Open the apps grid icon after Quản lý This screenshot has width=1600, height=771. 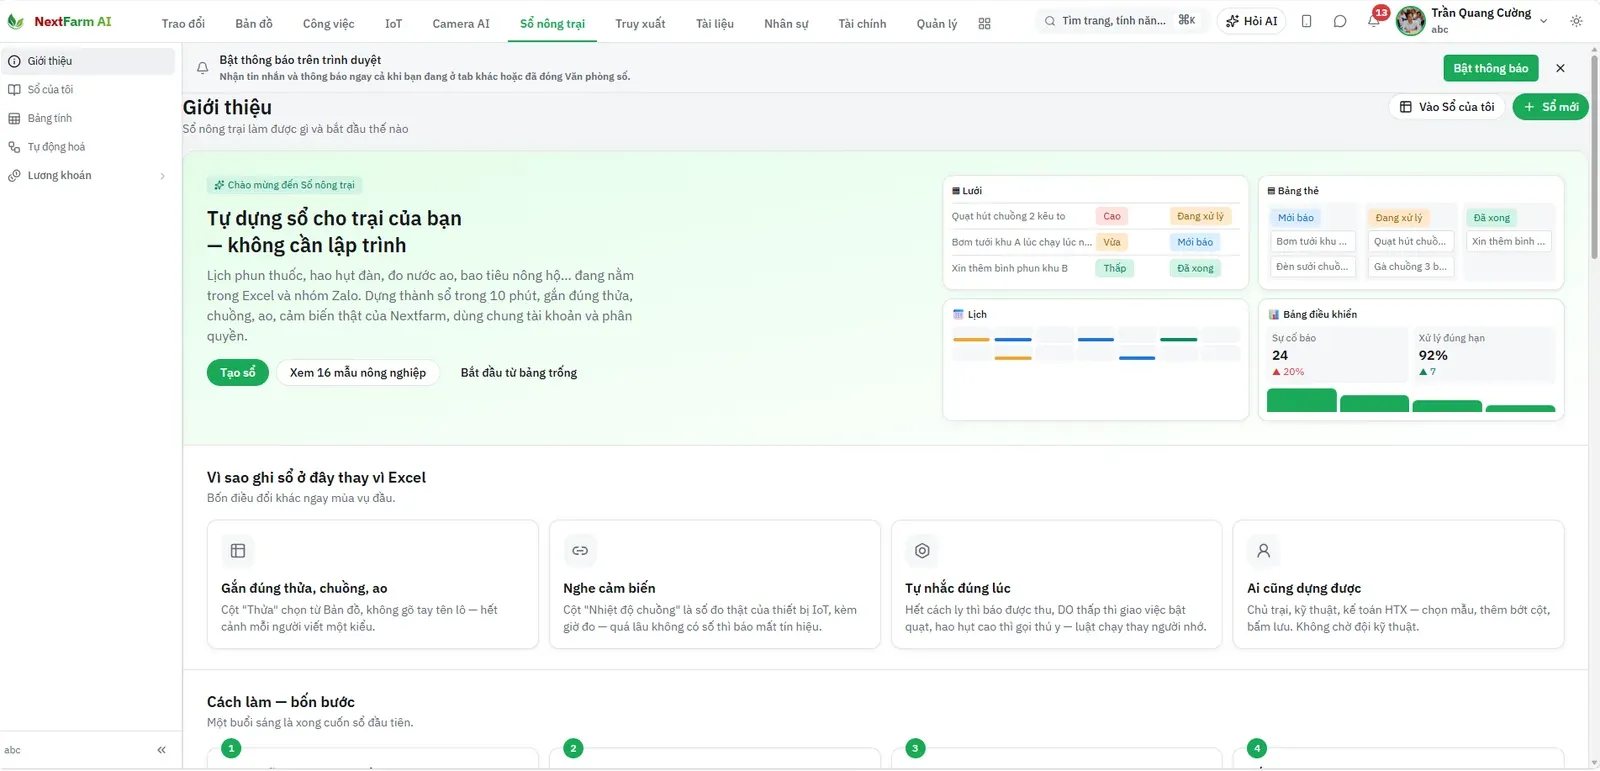point(984,23)
